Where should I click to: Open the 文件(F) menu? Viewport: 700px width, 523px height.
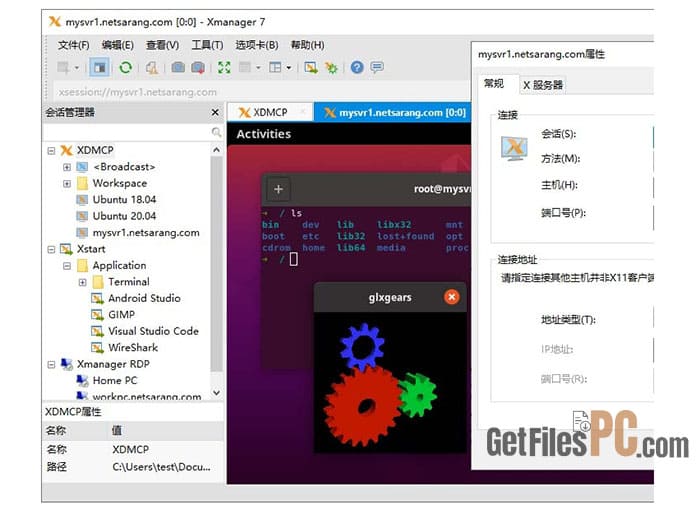(74, 45)
